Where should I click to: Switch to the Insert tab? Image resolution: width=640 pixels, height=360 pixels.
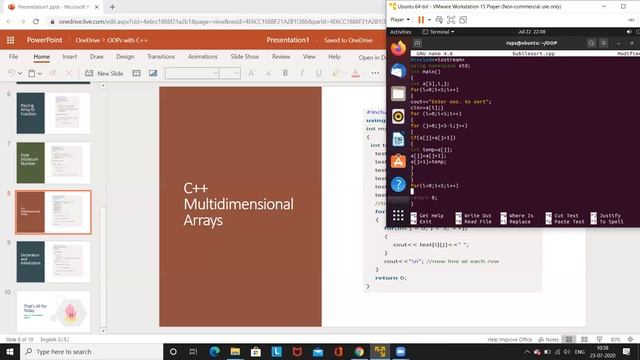point(70,57)
